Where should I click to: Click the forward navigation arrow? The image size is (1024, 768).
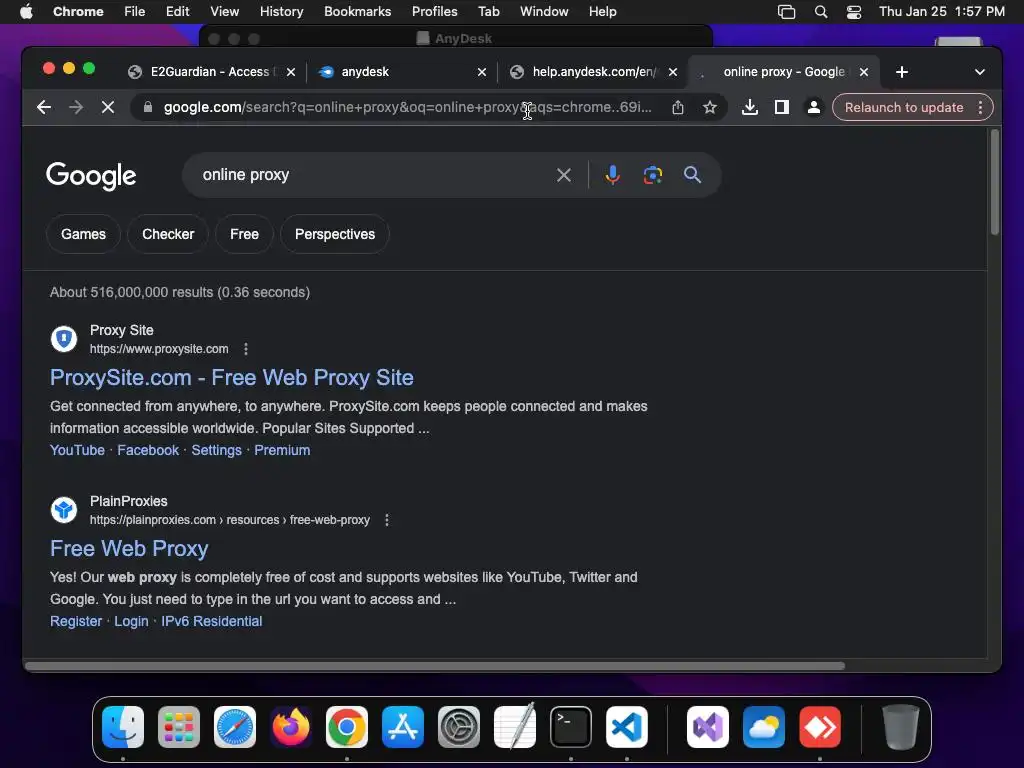[x=76, y=107]
